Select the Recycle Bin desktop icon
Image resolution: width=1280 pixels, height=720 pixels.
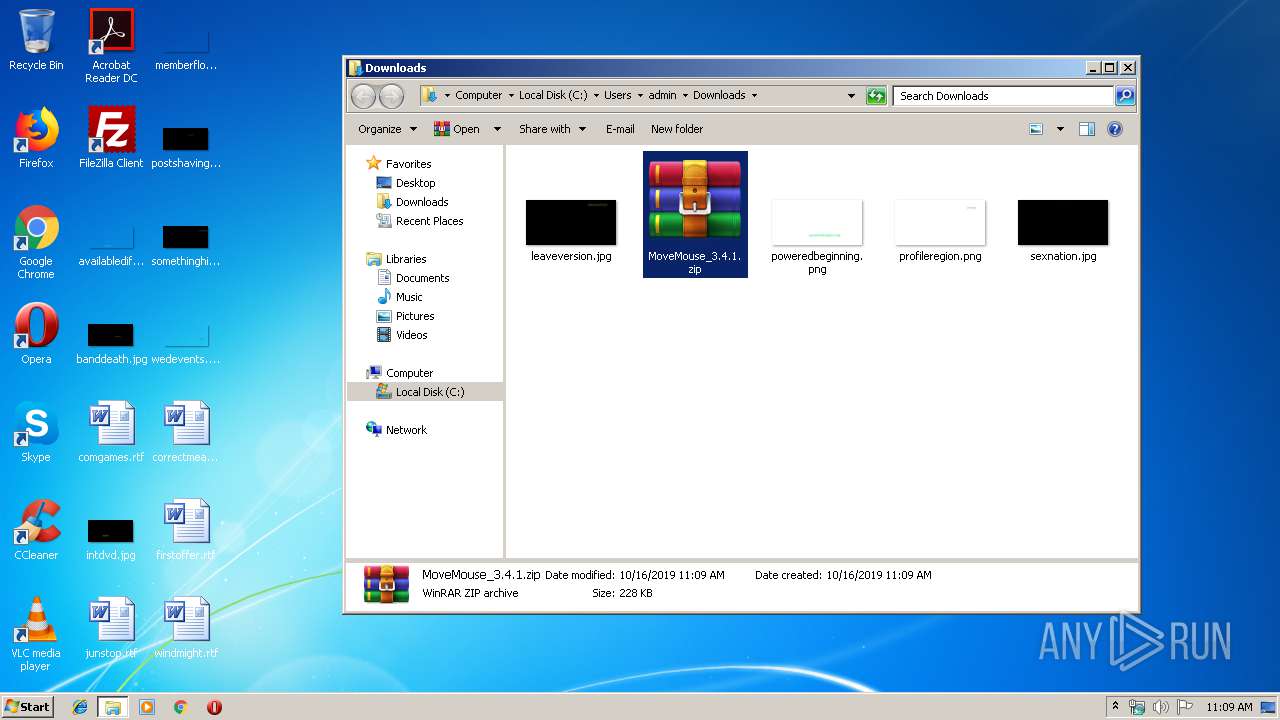point(36,40)
